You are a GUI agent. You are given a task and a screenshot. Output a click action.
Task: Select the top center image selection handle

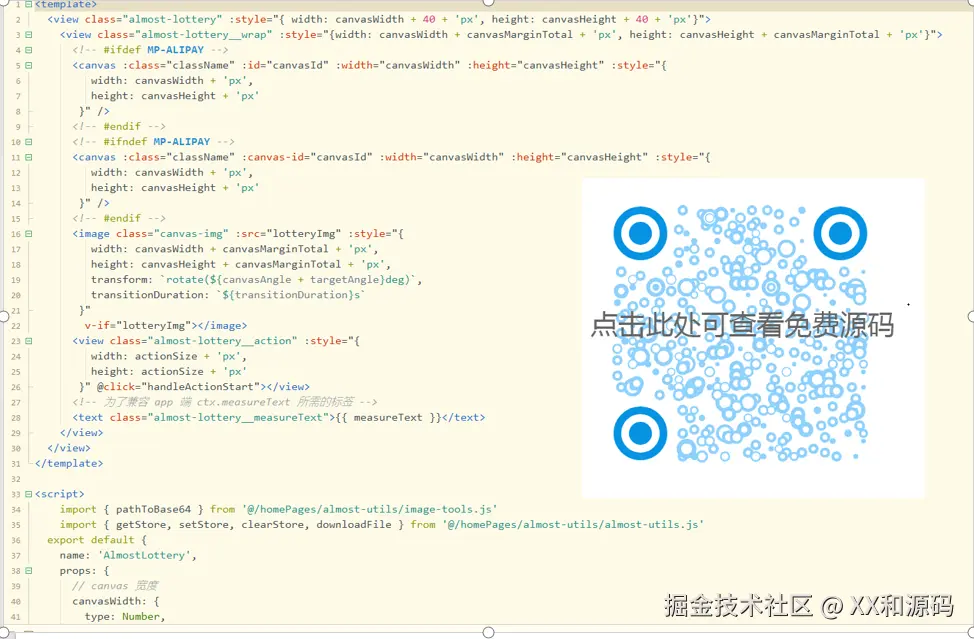tap(488, 2)
